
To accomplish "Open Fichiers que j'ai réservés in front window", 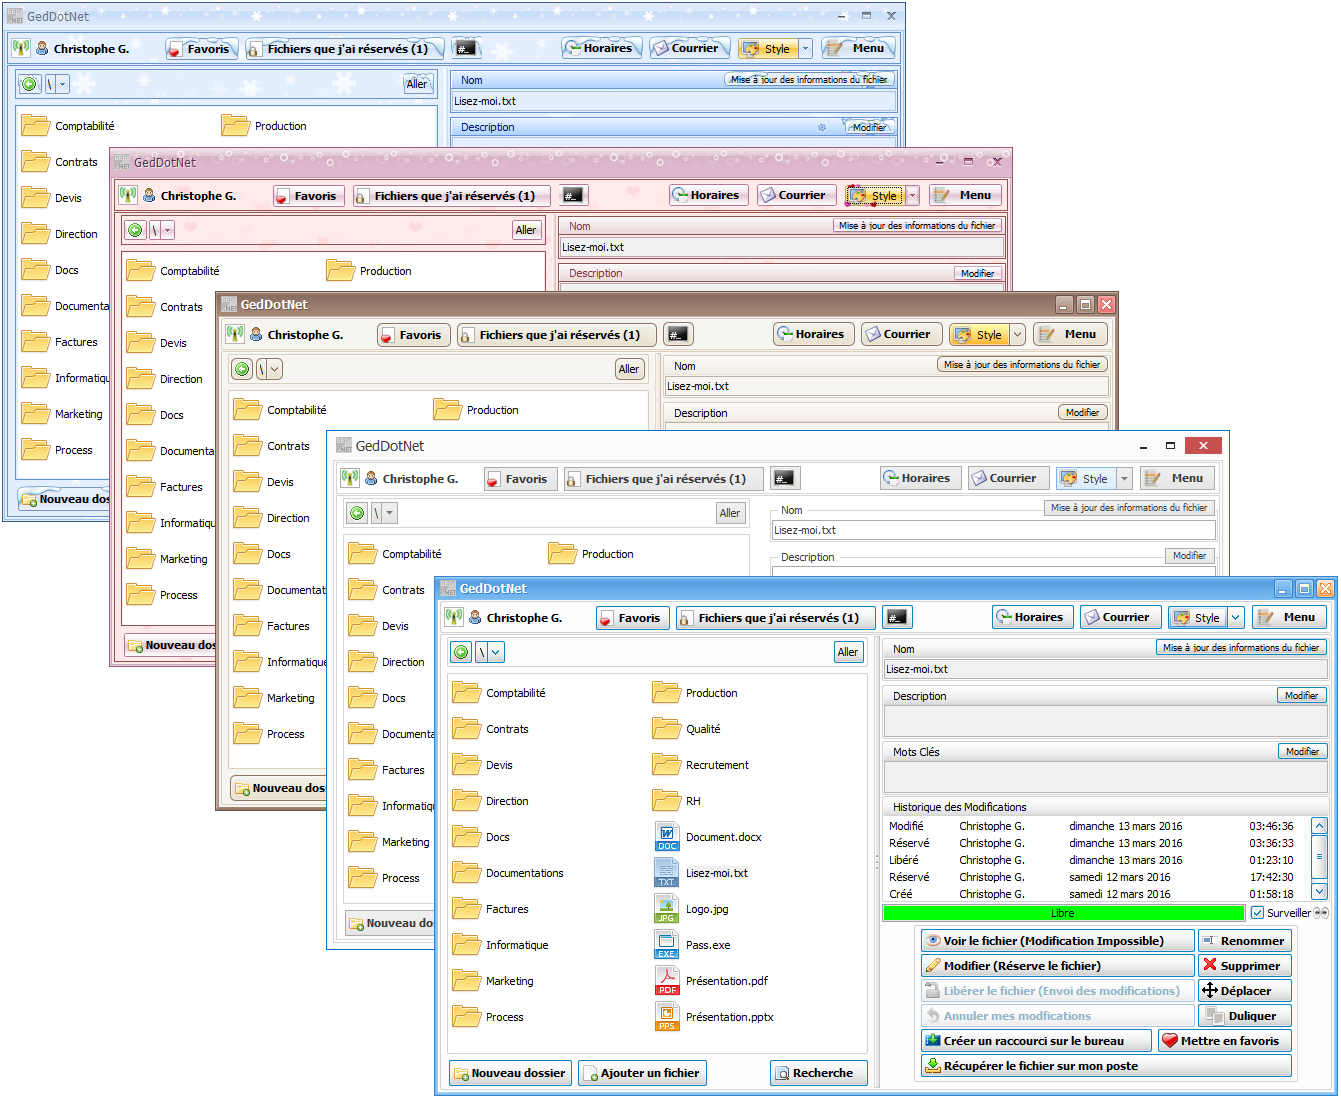I will pos(776,618).
